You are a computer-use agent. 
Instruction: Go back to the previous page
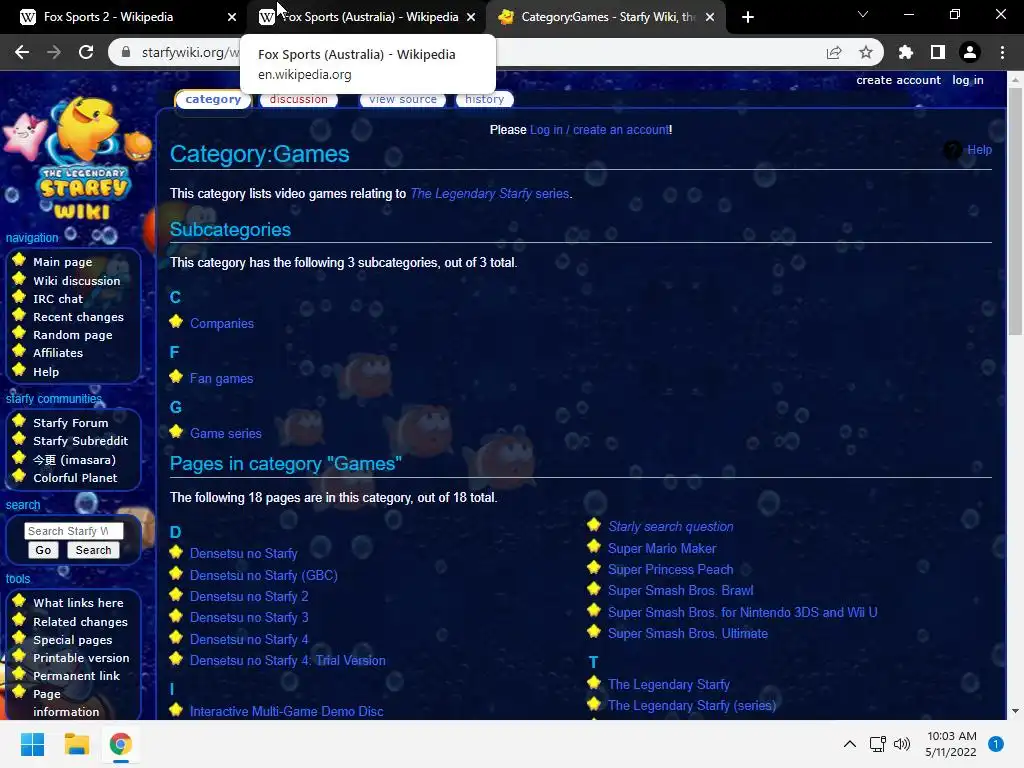[22, 52]
